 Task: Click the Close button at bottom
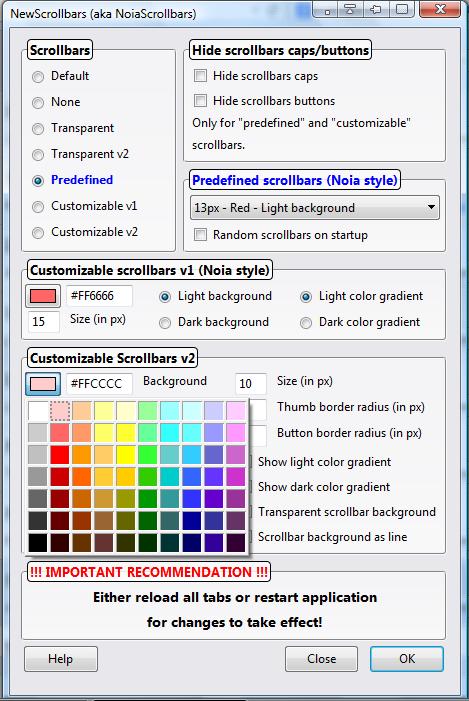[321, 659]
